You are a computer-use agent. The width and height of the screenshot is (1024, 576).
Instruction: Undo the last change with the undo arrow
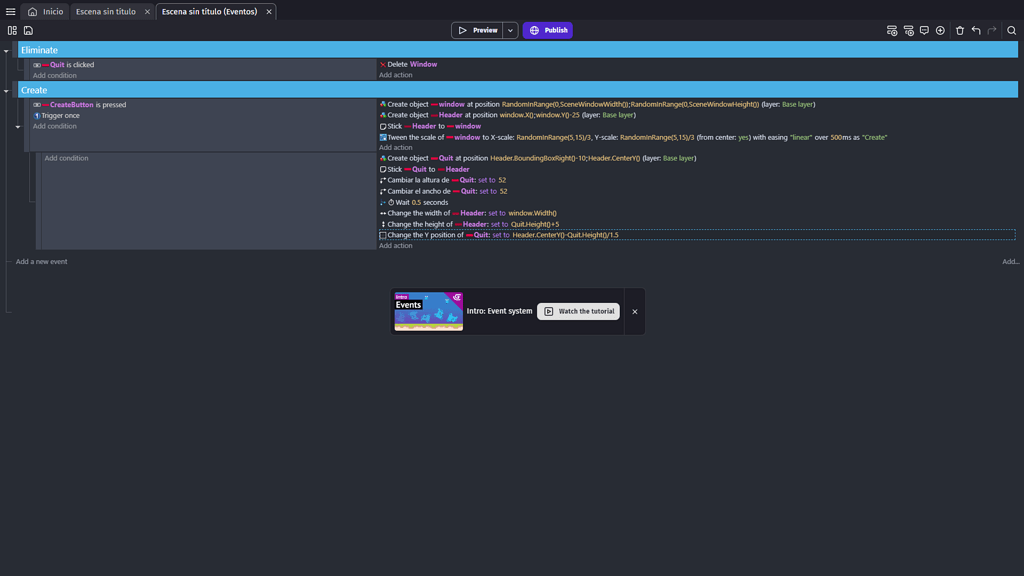click(x=976, y=30)
